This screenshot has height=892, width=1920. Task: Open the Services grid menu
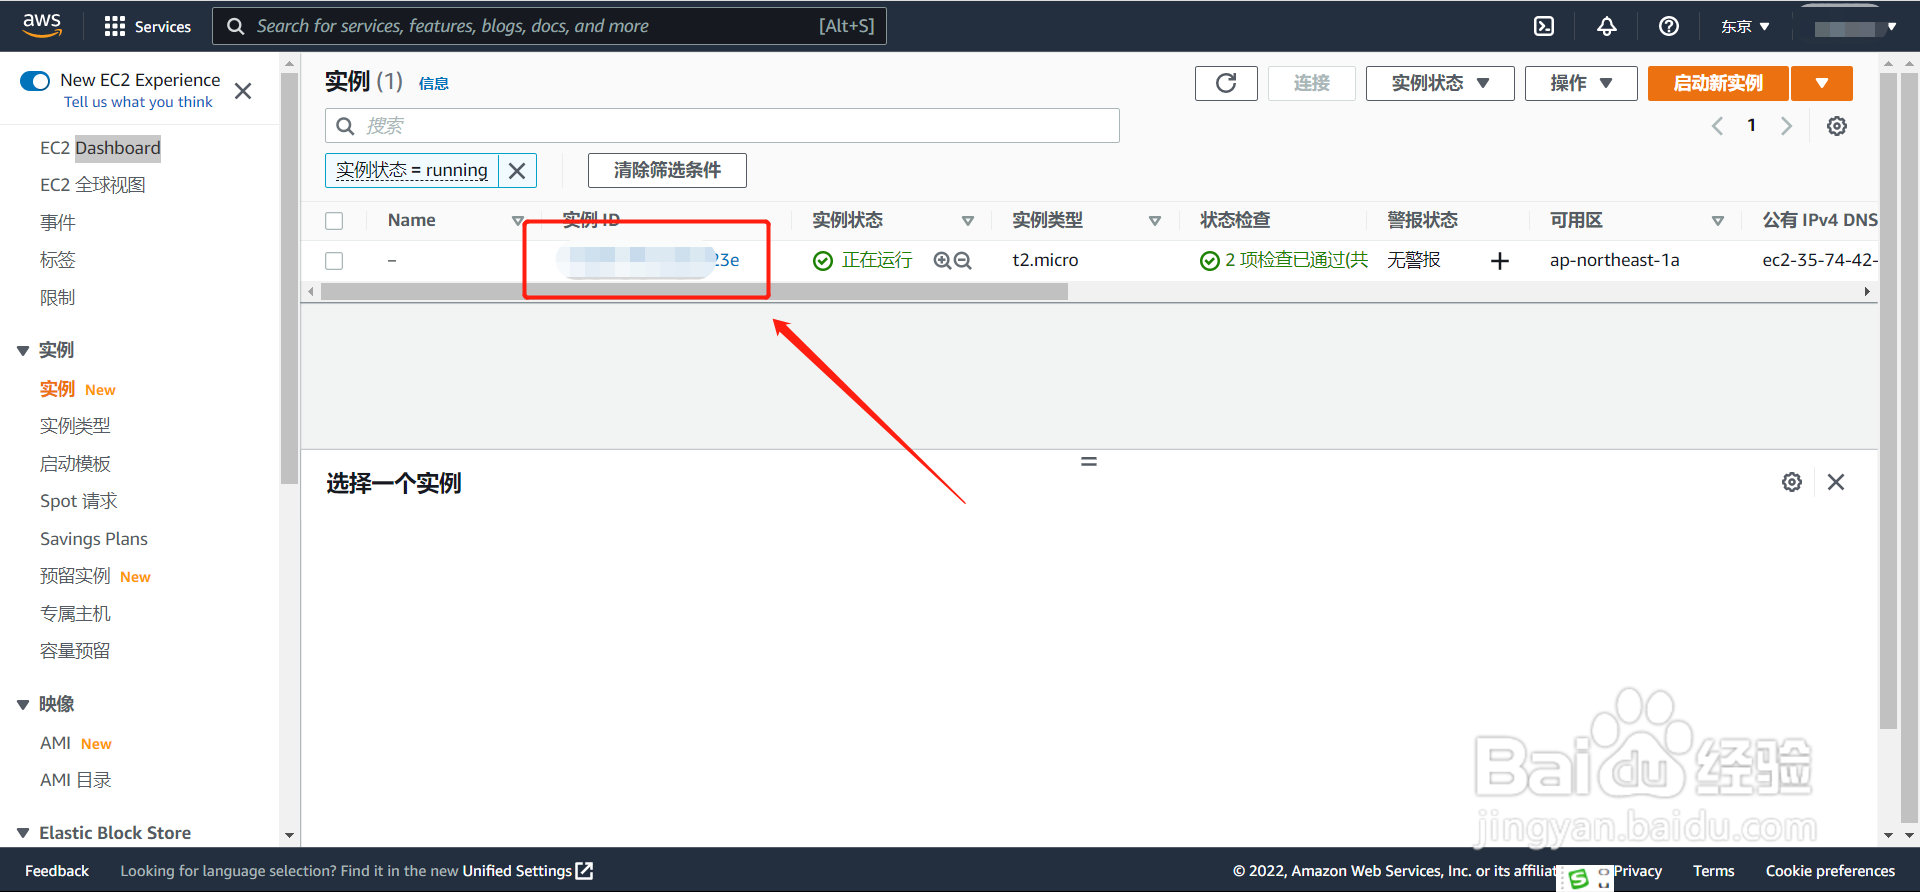click(147, 26)
